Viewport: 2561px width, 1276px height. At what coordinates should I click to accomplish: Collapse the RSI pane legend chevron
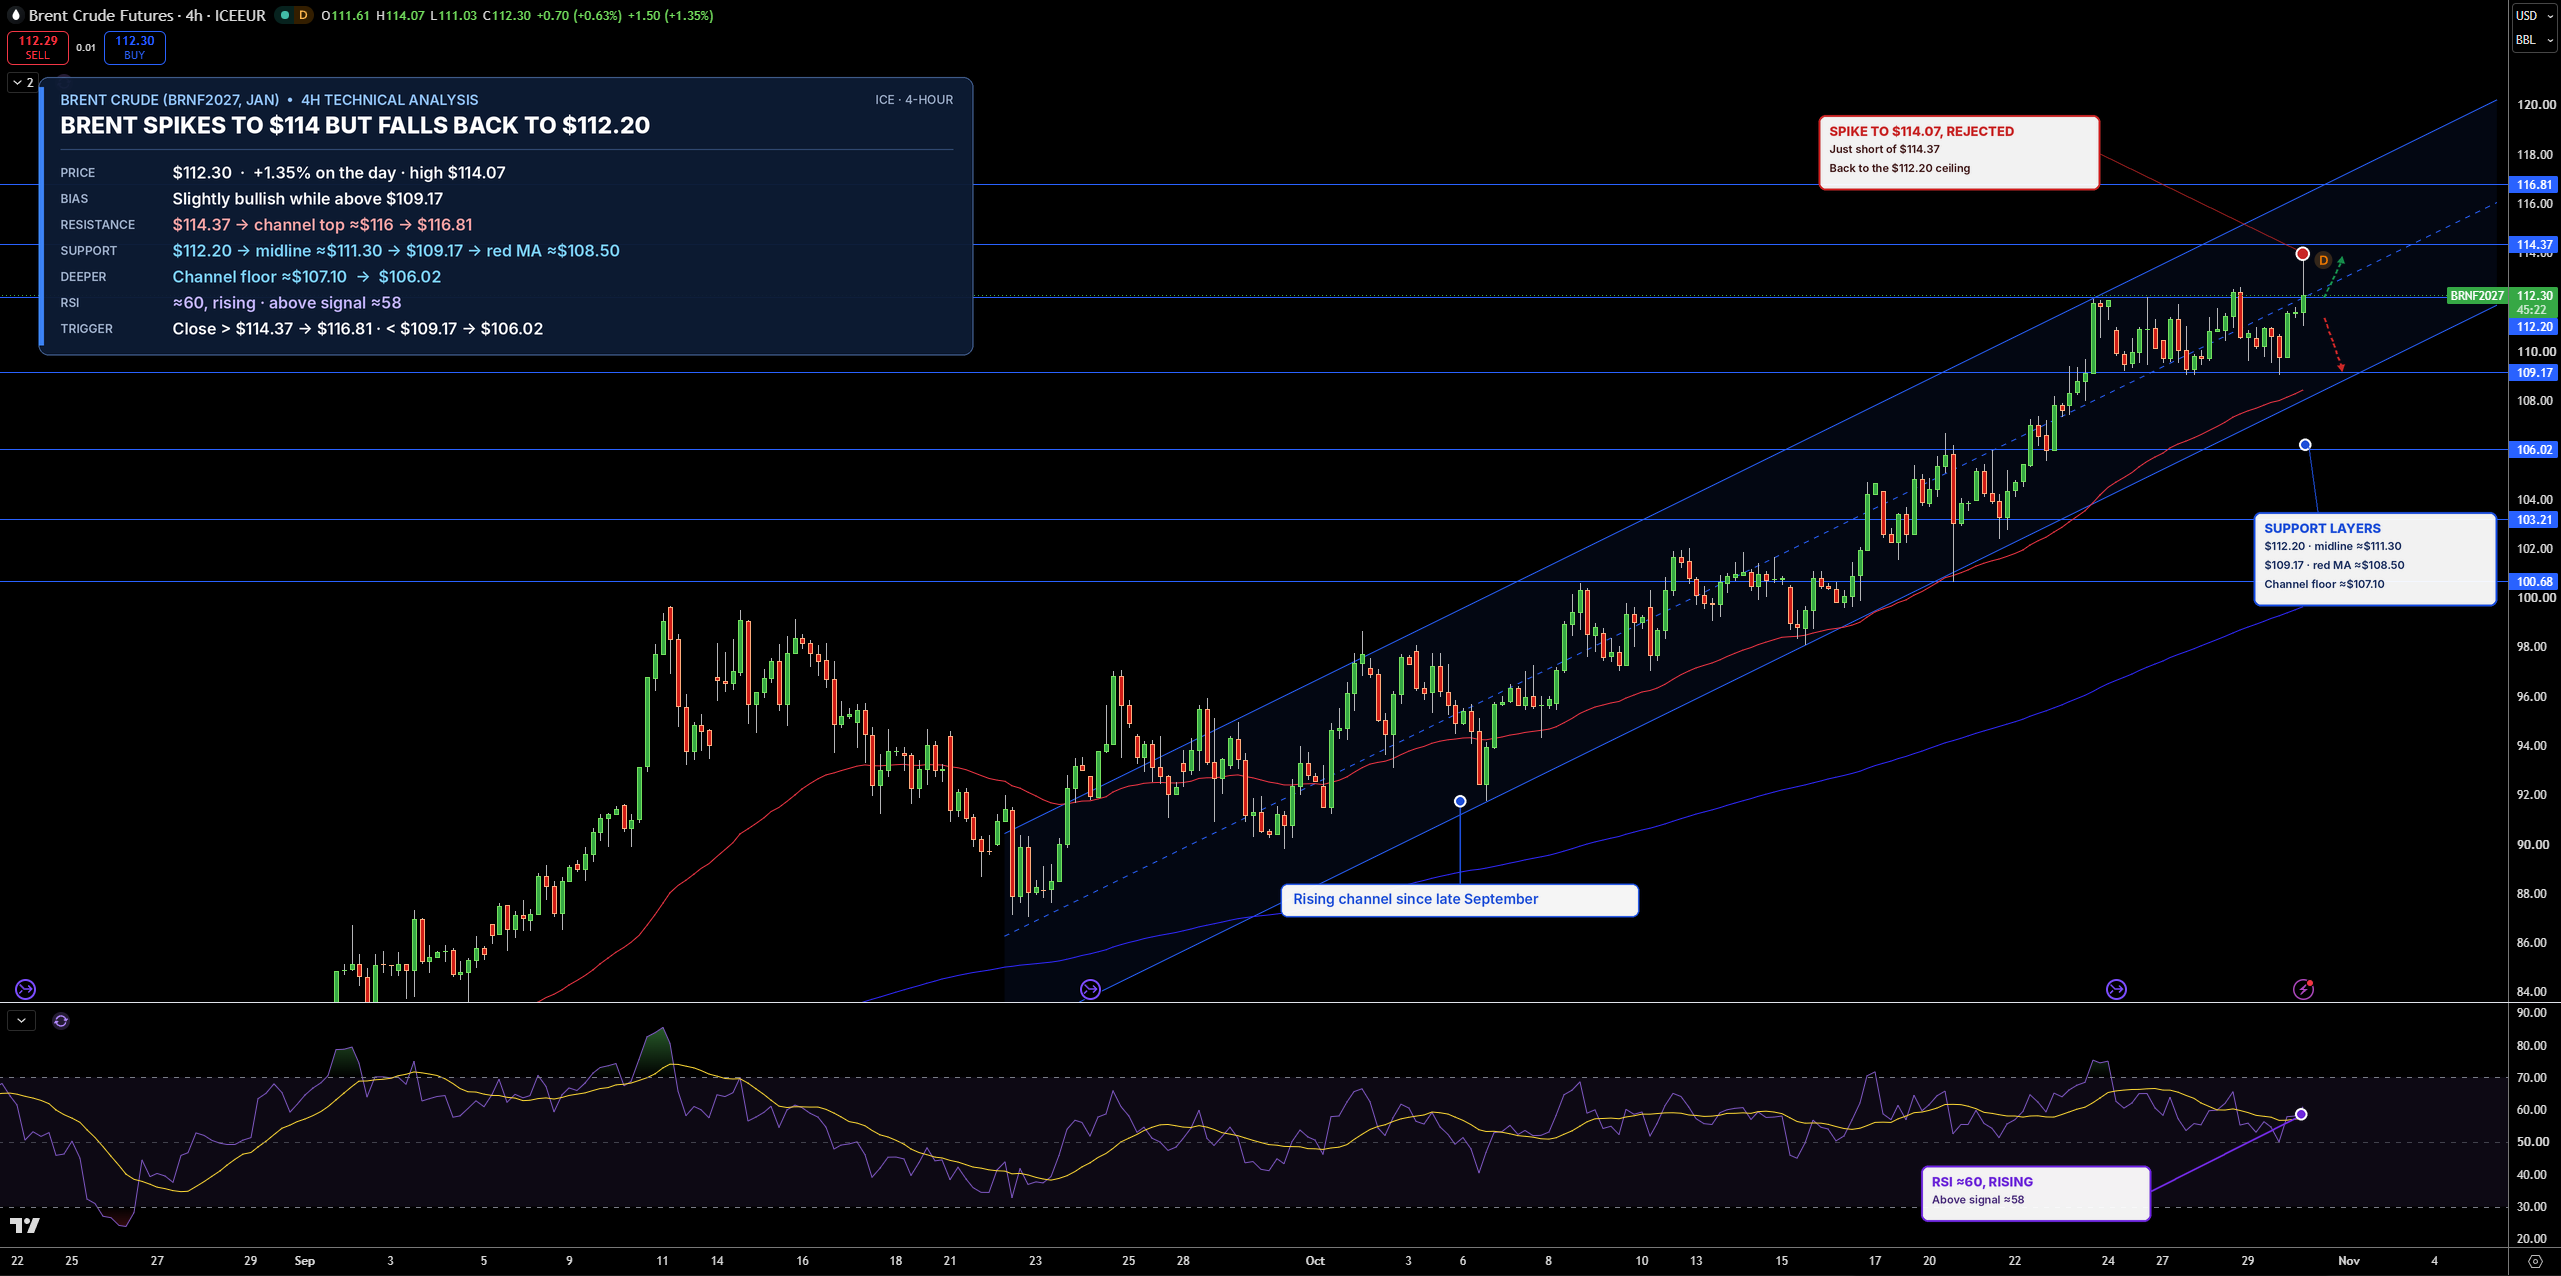pos(21,1021)
